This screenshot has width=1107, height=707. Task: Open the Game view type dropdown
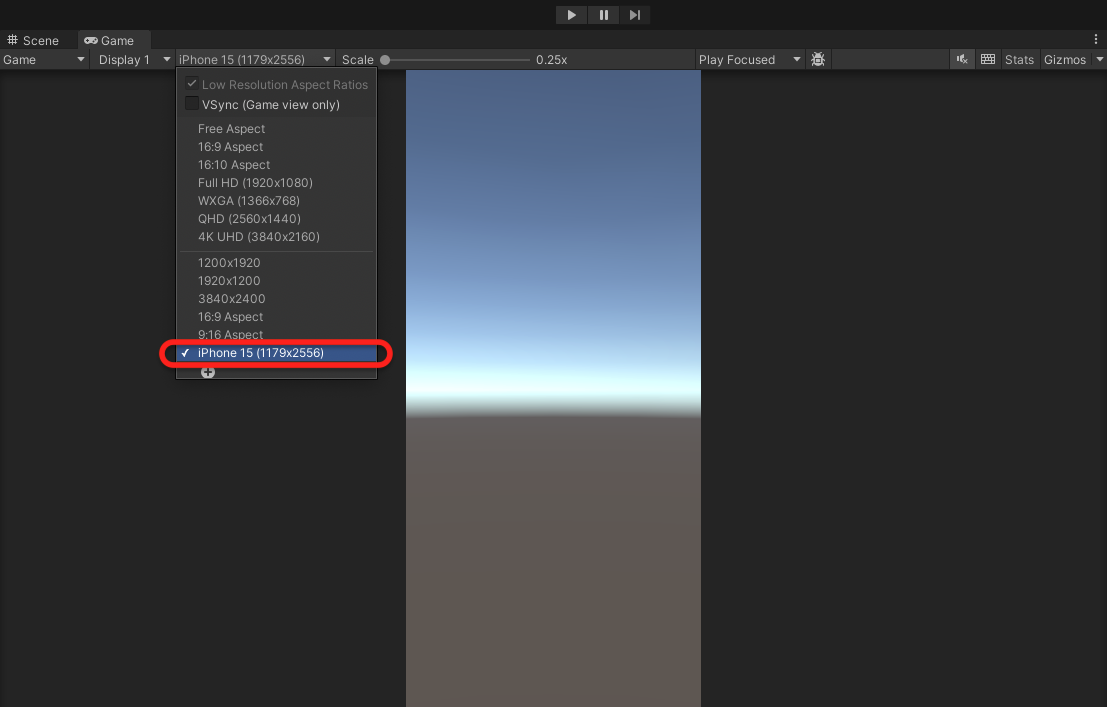(44, 60)
